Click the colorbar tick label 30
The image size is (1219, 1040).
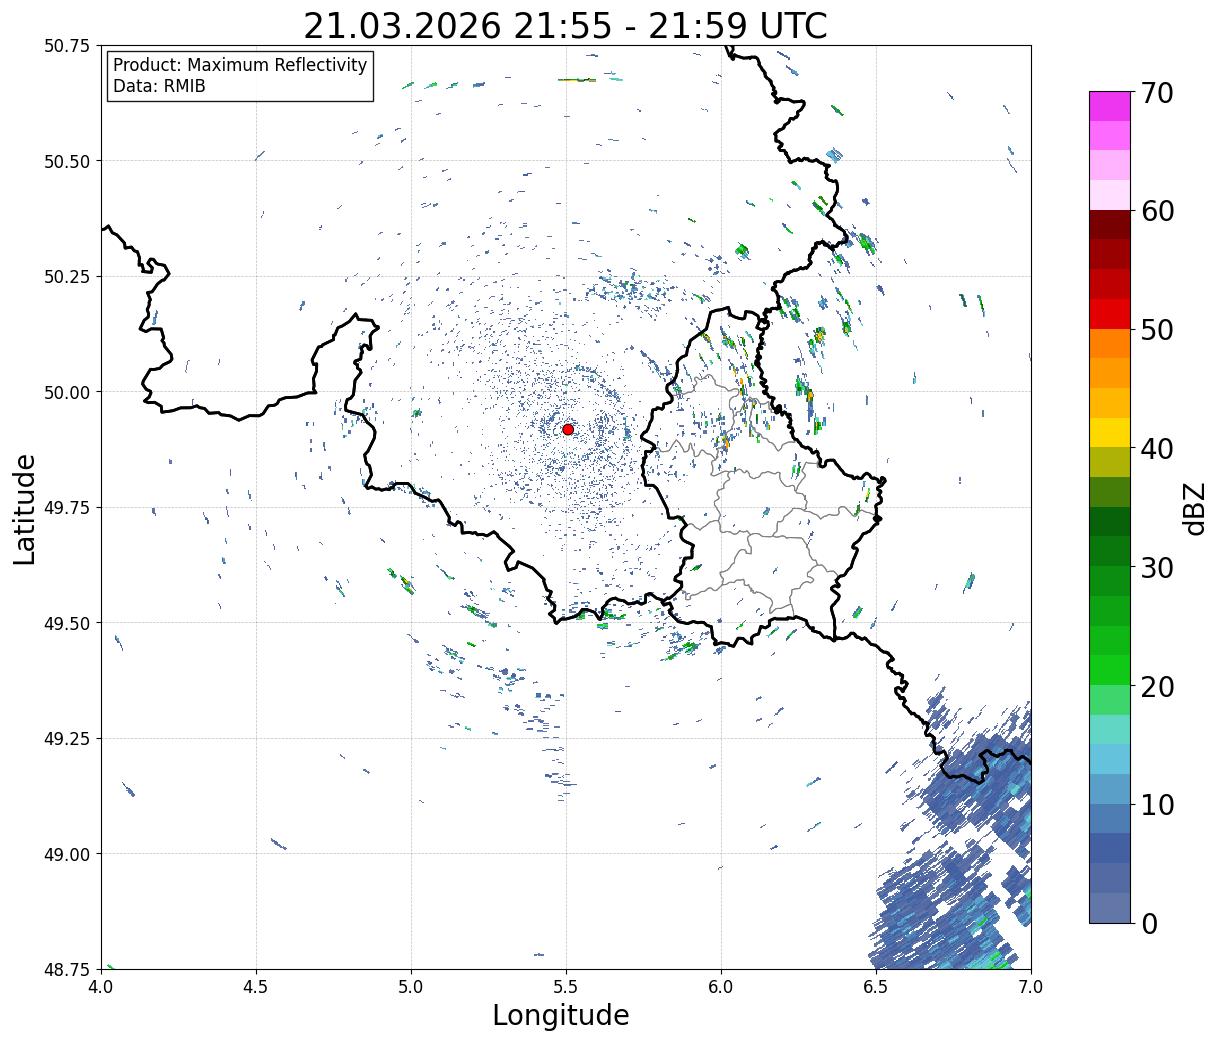click(1157, 567)
